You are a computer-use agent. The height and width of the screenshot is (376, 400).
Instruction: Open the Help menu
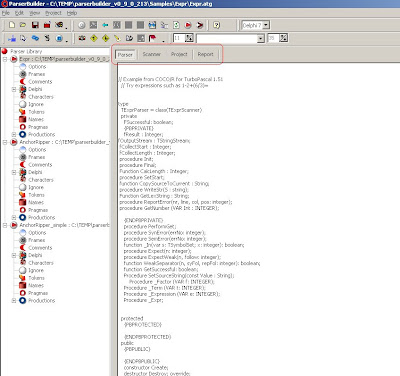[72, 13]
